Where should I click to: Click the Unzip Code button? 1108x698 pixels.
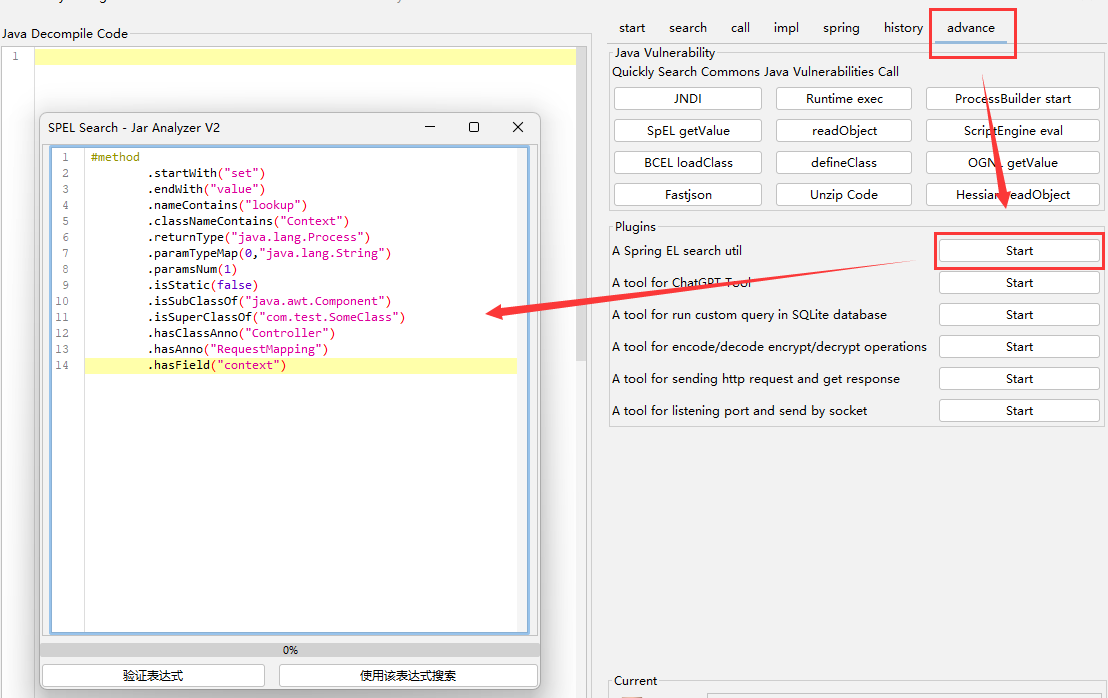(844, 195)
